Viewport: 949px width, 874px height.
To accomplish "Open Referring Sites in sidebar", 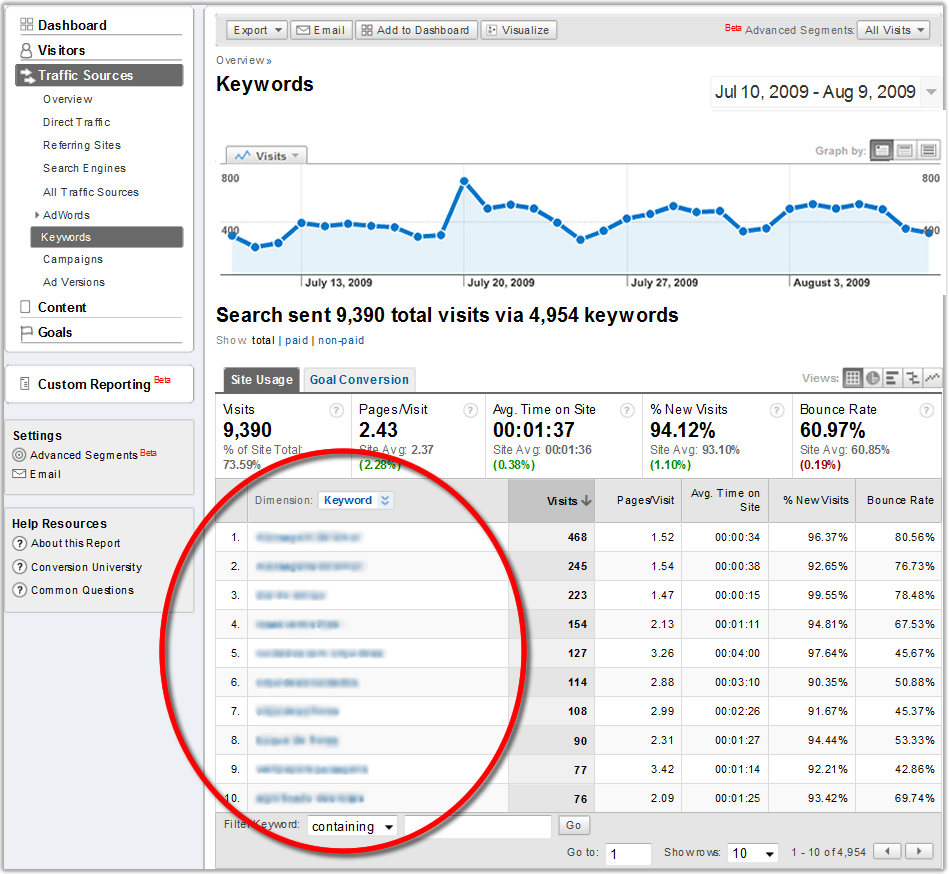I will click(81, 145).
